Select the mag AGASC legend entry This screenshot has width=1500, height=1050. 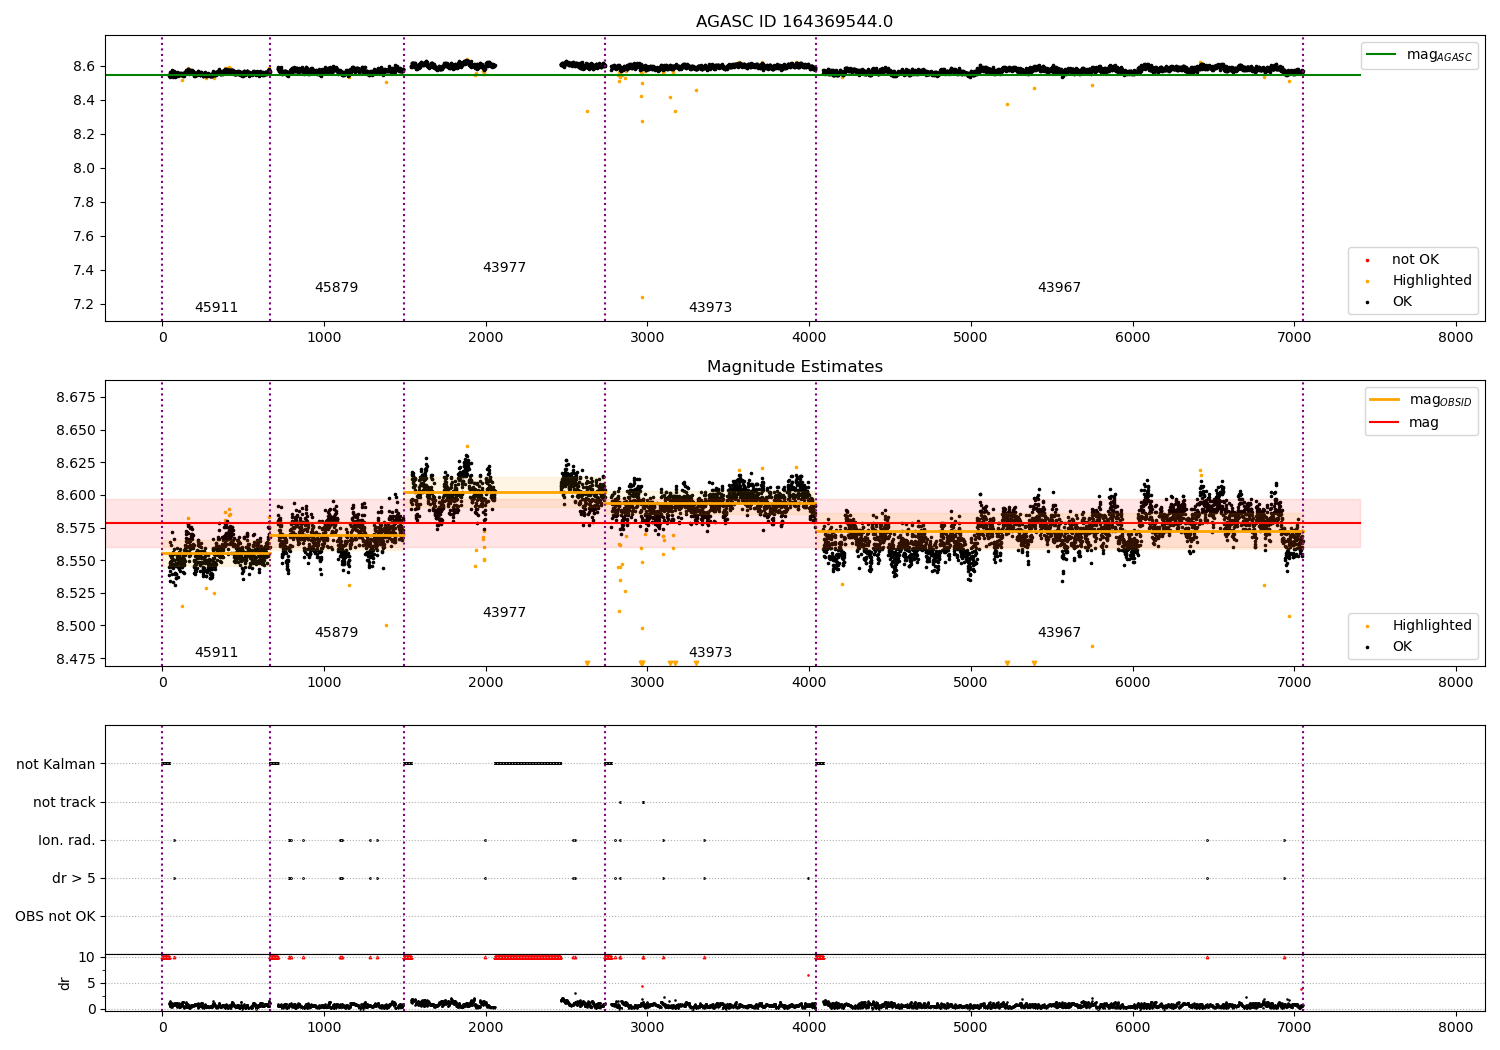tap(1420, 55)
